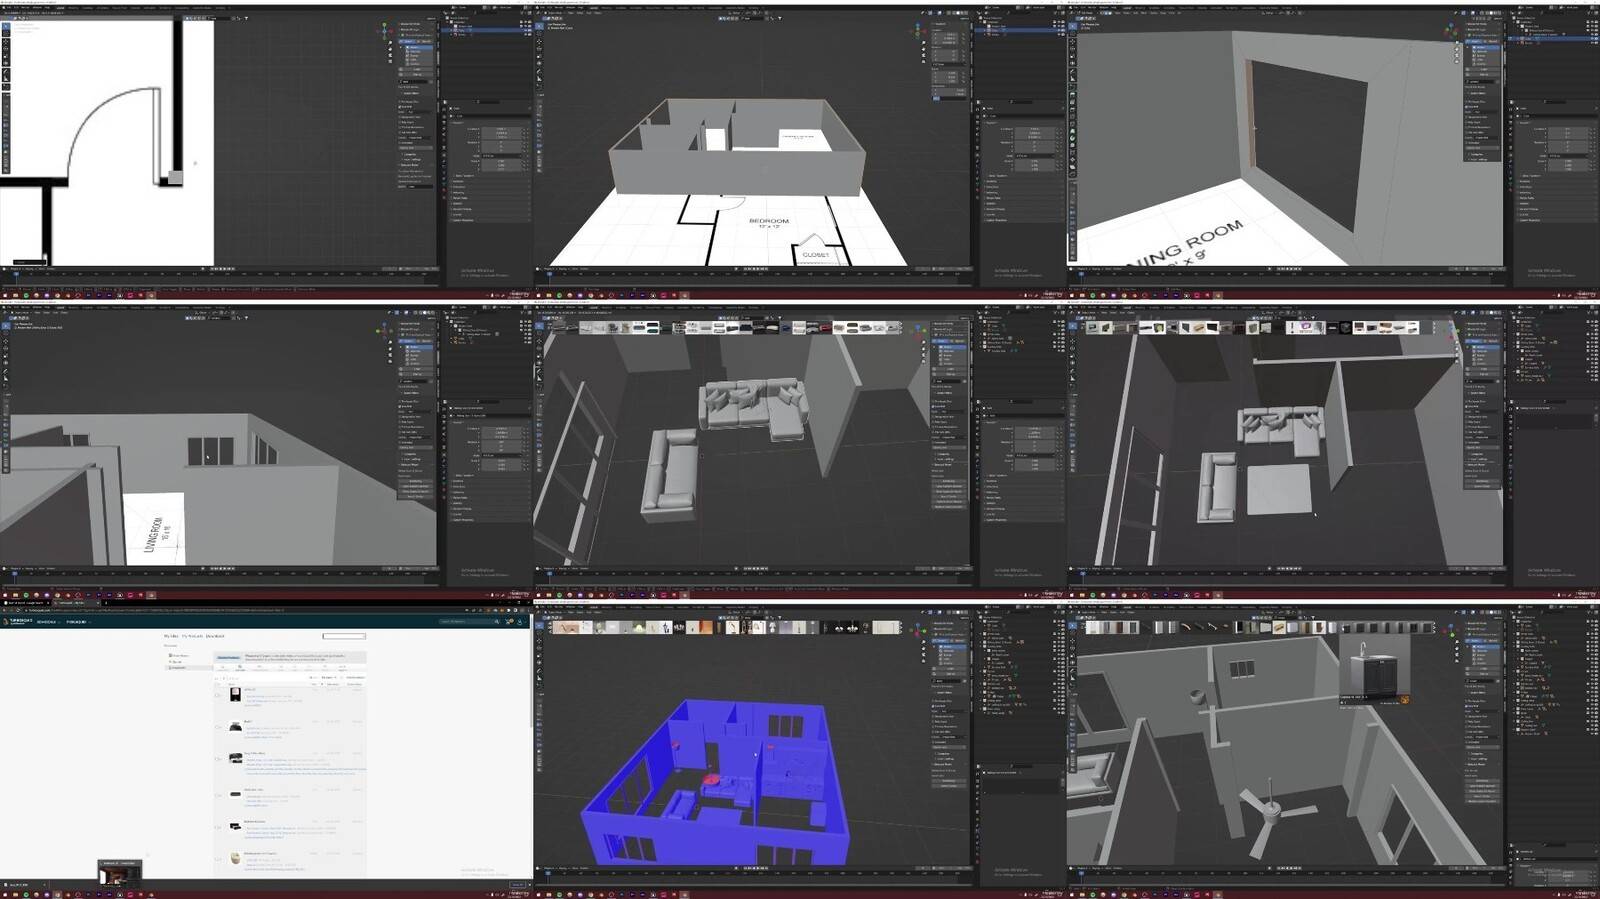Screen dimensions: 1600x899
Task: Lock Rotation X in bedroom view properties
Action: (1057, 142)
